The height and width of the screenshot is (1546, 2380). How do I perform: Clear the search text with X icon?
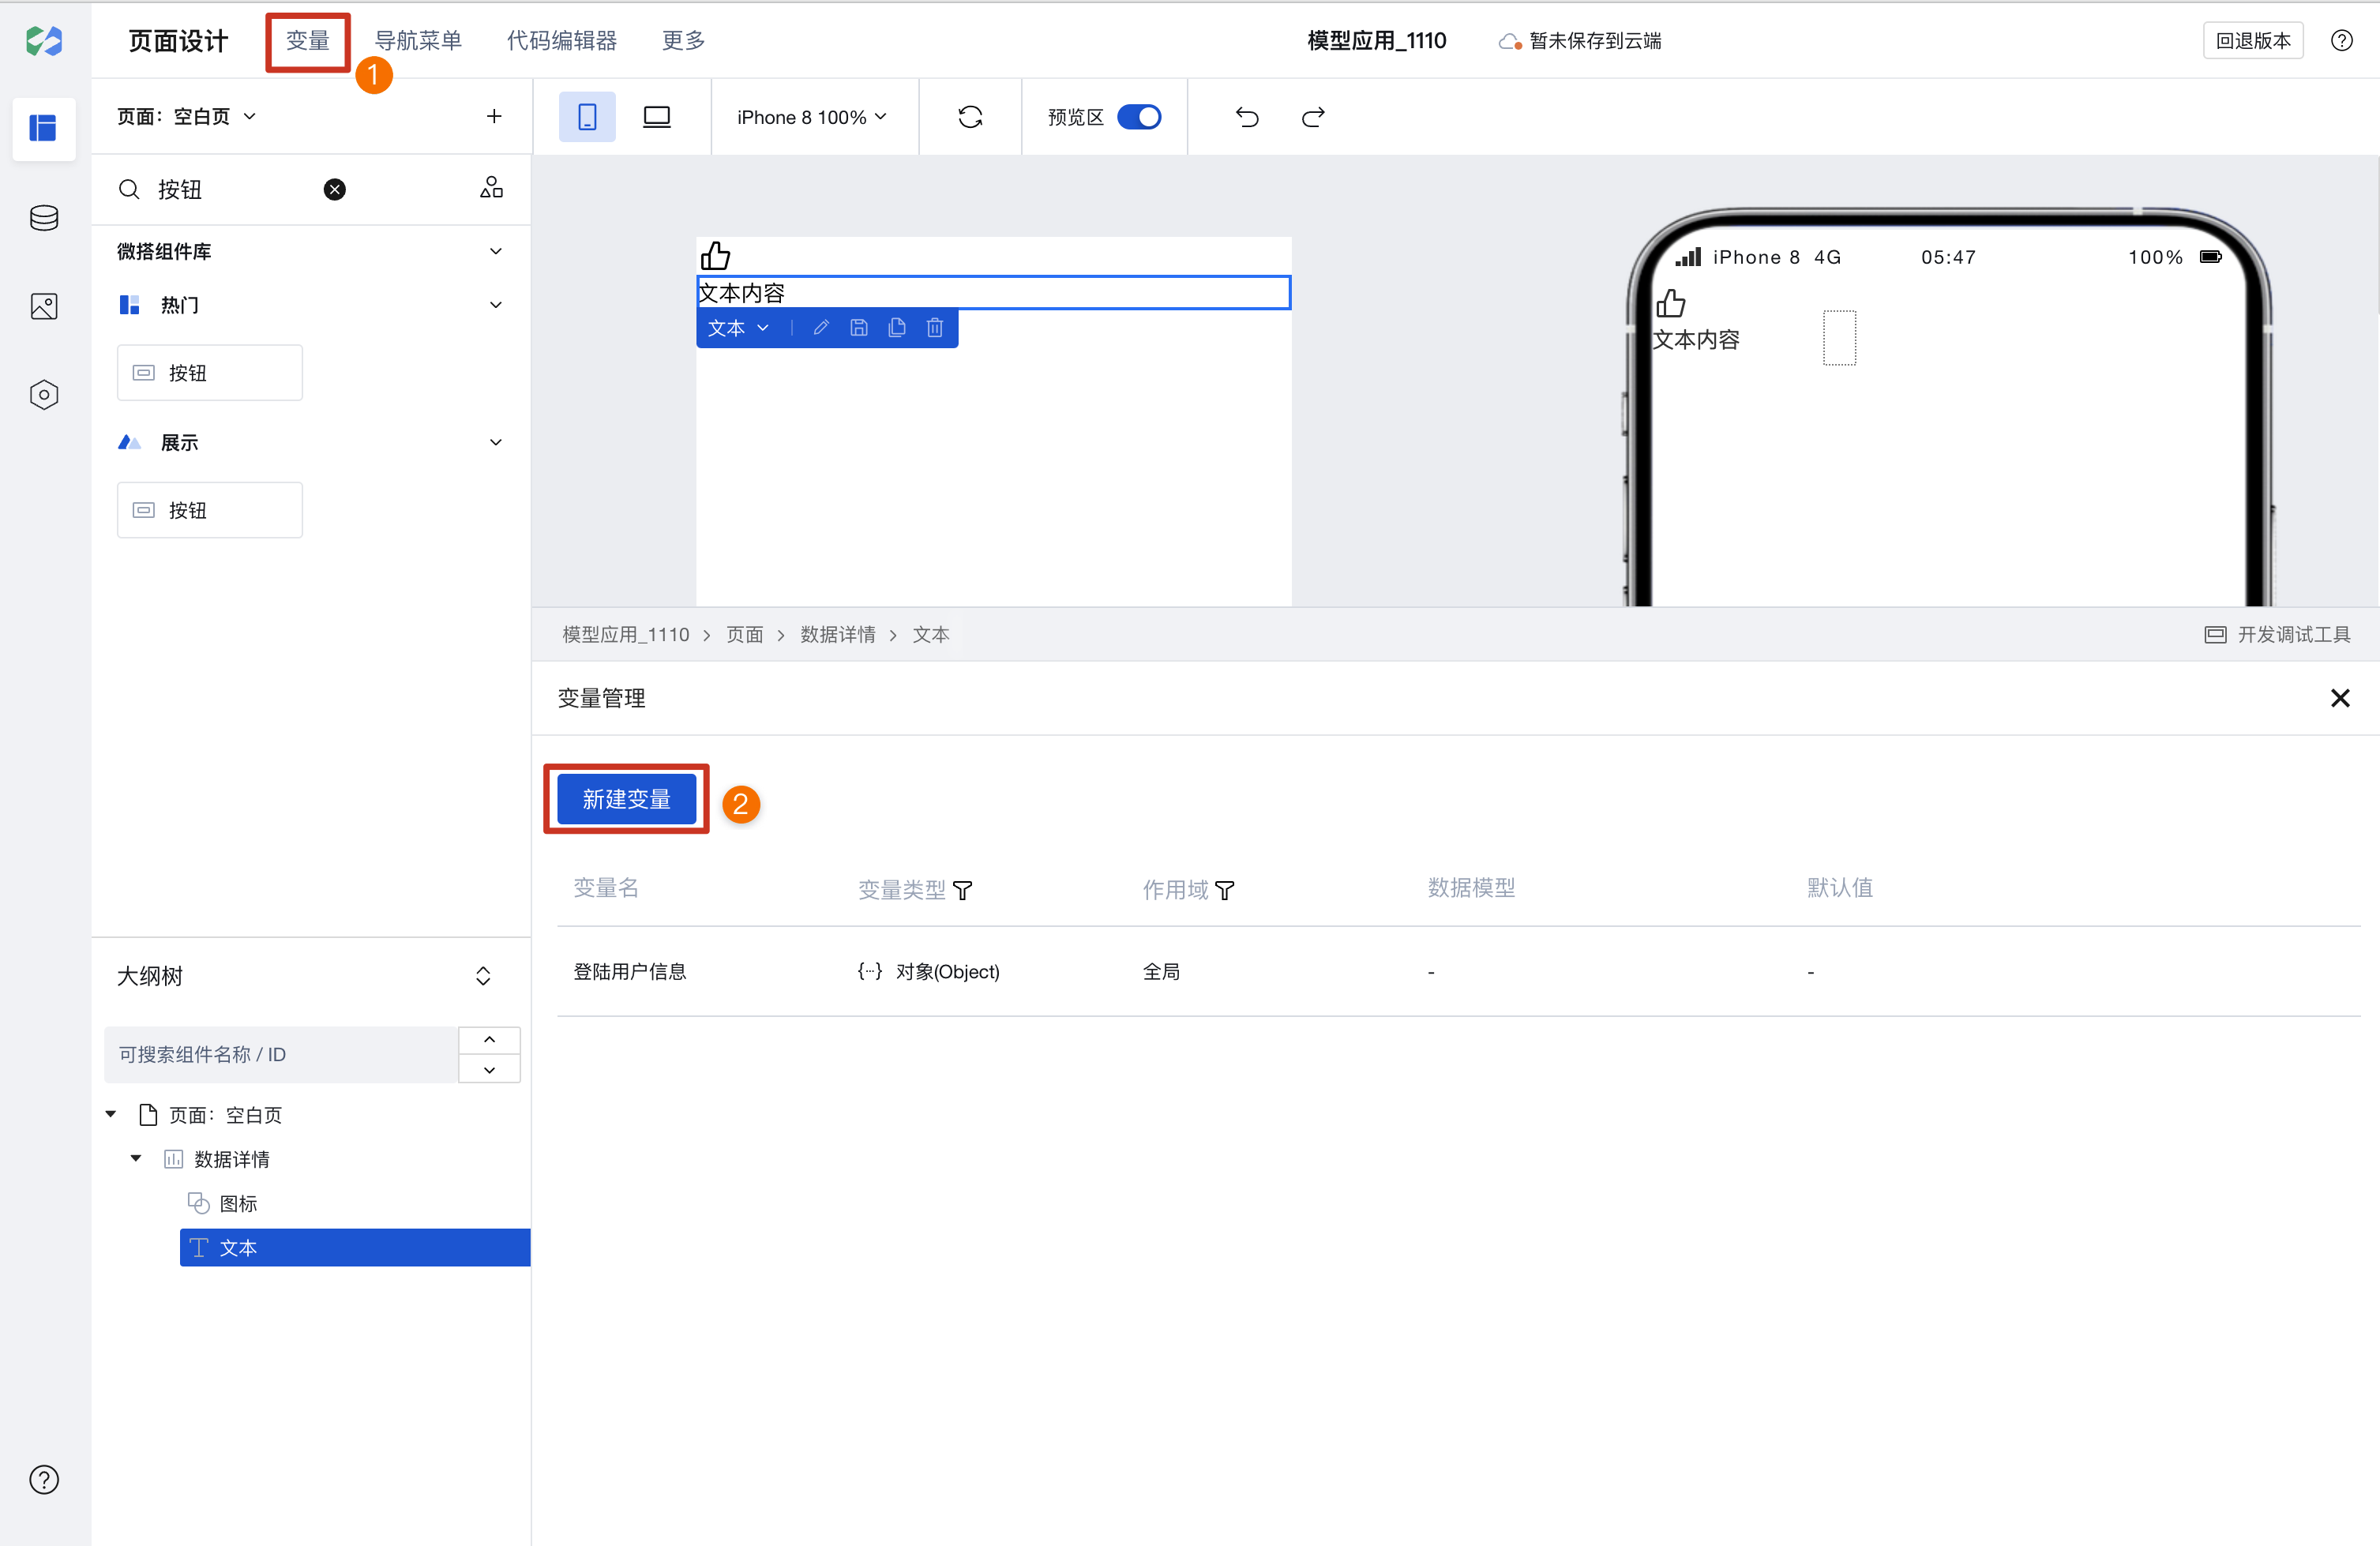(x=335, y=189)
